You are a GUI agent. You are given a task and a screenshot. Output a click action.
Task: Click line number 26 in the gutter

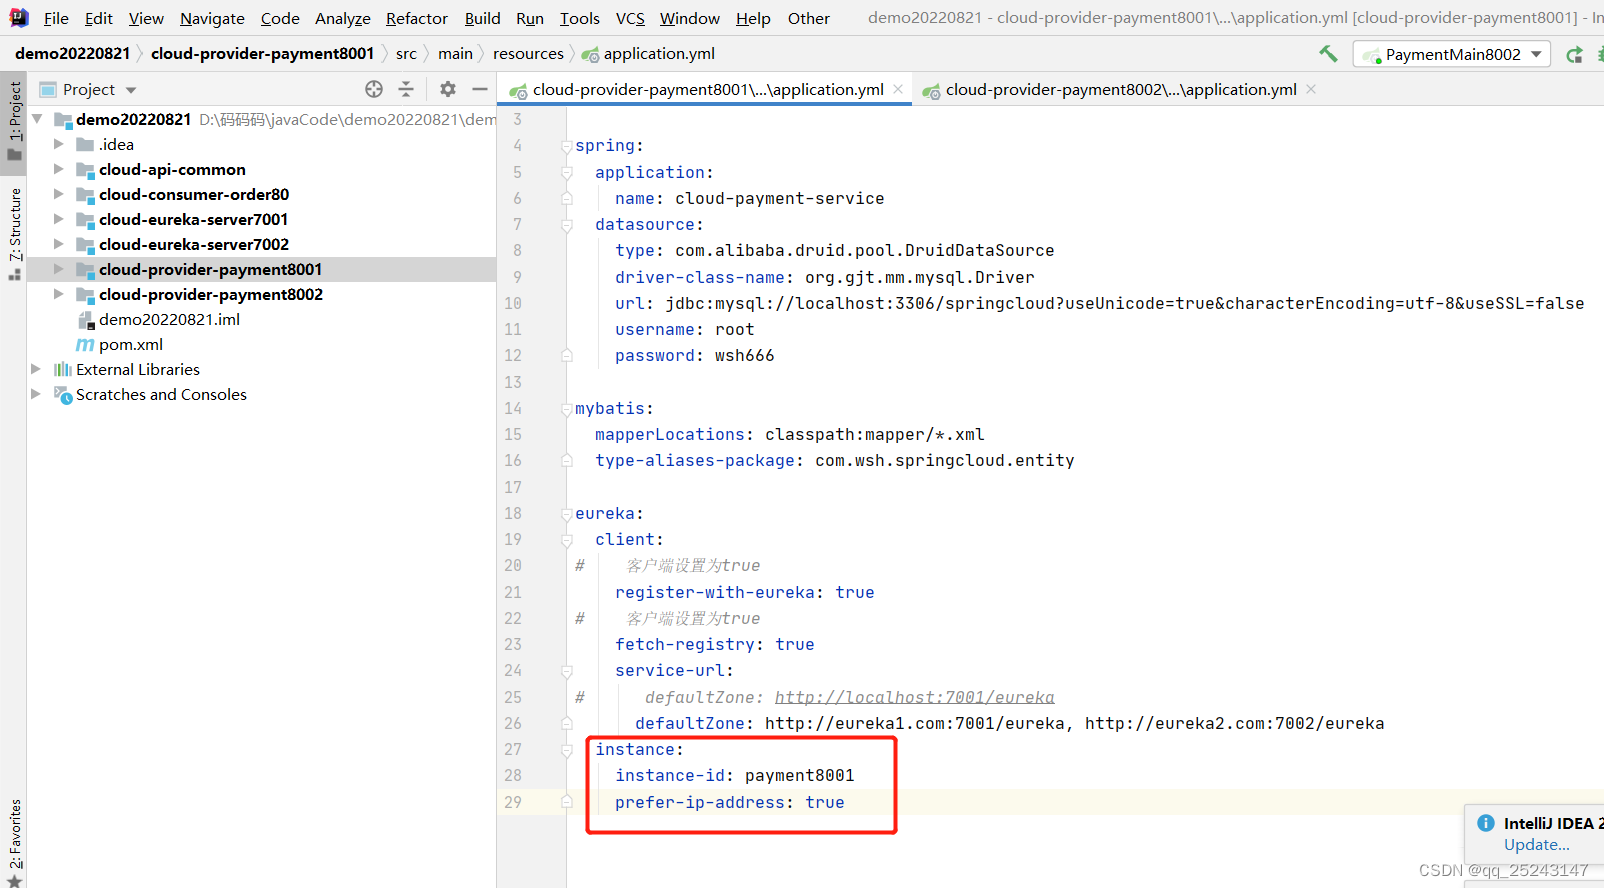[x=513, y=723]
